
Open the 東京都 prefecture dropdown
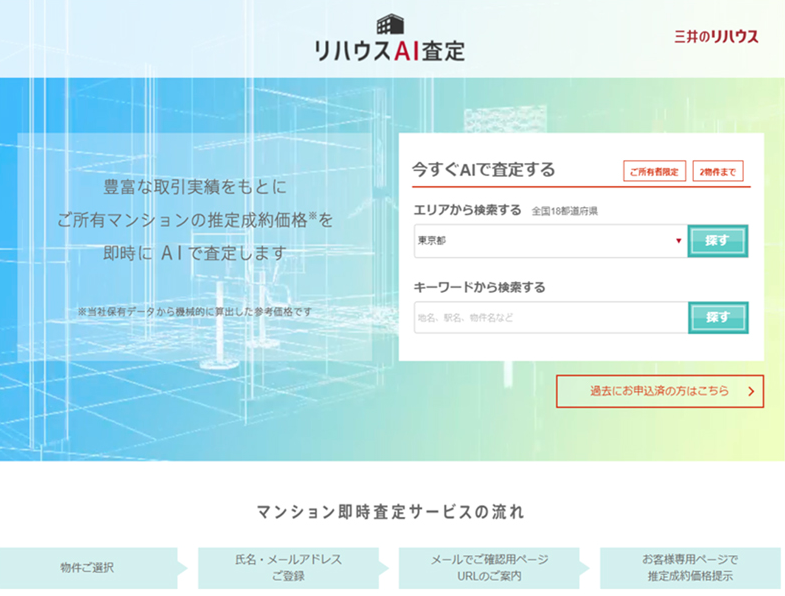tap(549, 241)
